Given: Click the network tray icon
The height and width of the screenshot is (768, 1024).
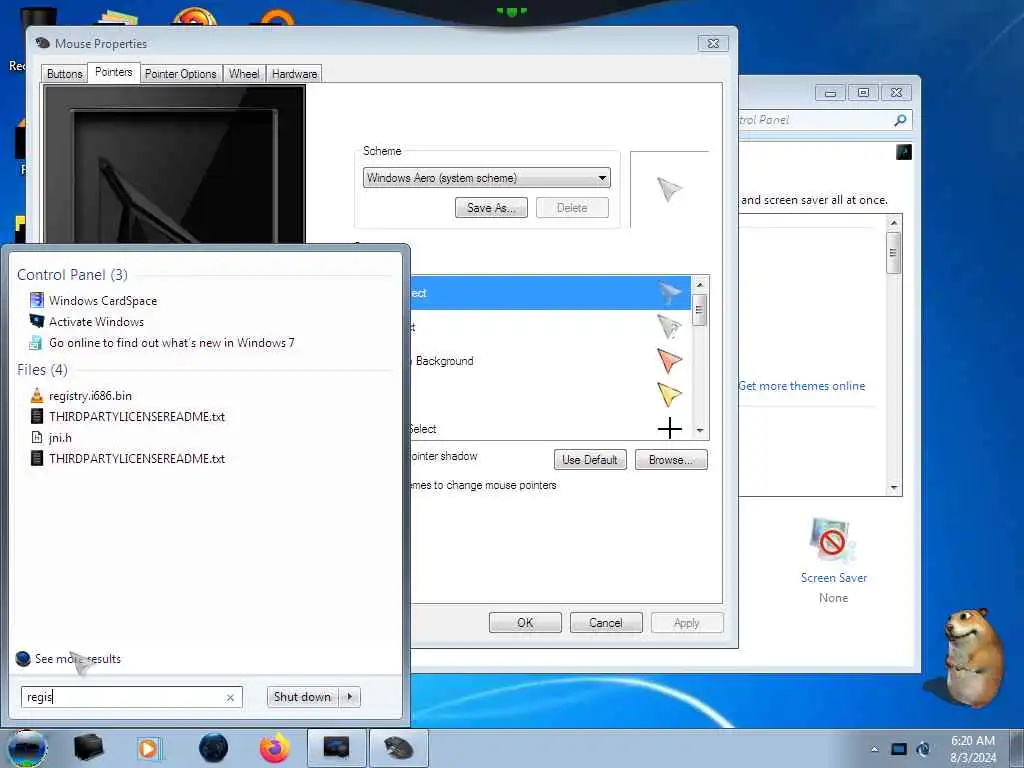Looking at the screenshot, I should click(899, 749).
